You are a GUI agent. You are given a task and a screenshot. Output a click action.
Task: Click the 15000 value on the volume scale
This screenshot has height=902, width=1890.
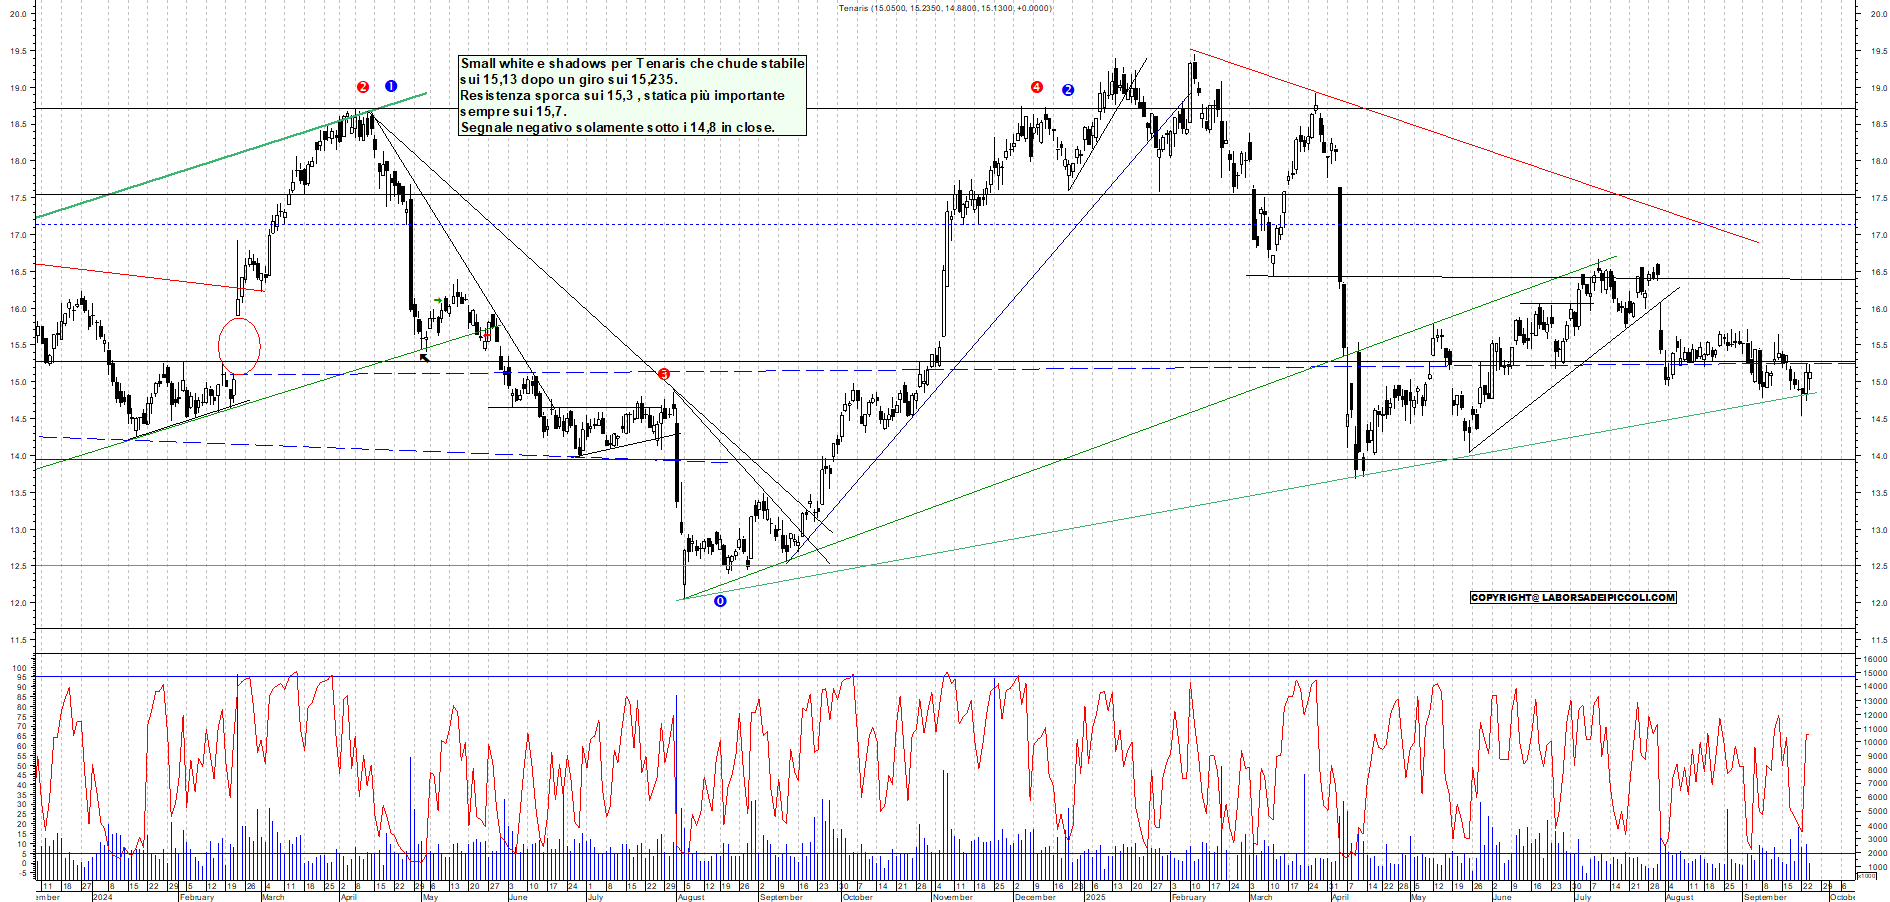[x=1875, y=673]
